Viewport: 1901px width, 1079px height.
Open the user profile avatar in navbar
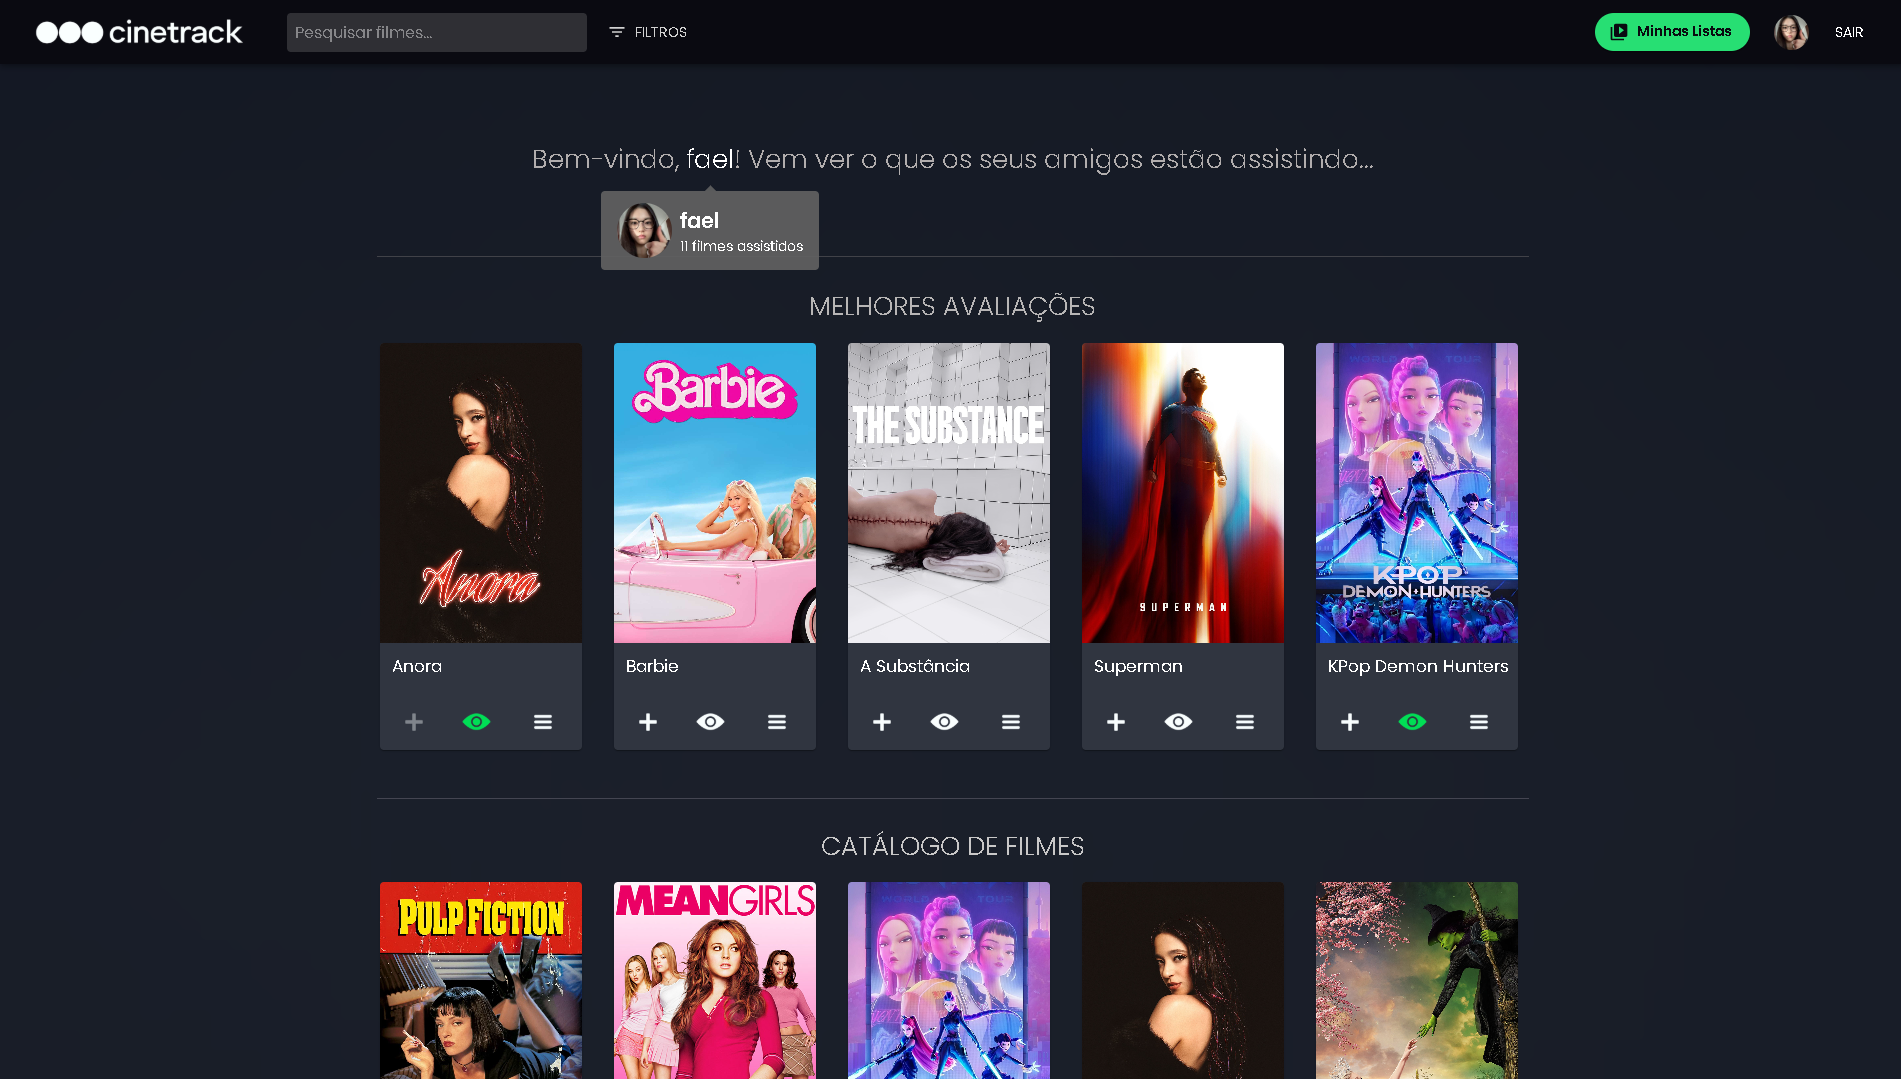click(1791, 32)
